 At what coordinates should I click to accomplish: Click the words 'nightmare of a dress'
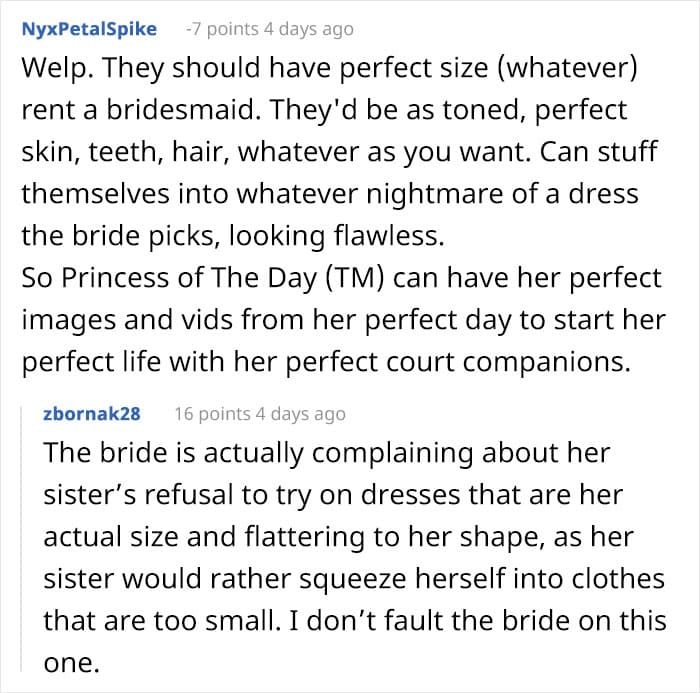(x=502, y=194)
